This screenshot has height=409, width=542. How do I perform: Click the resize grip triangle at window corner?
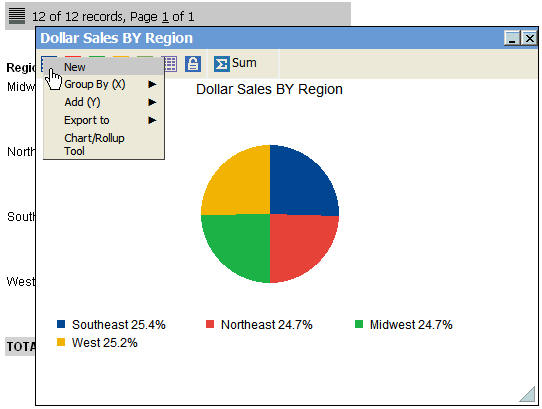pos(528,394)
